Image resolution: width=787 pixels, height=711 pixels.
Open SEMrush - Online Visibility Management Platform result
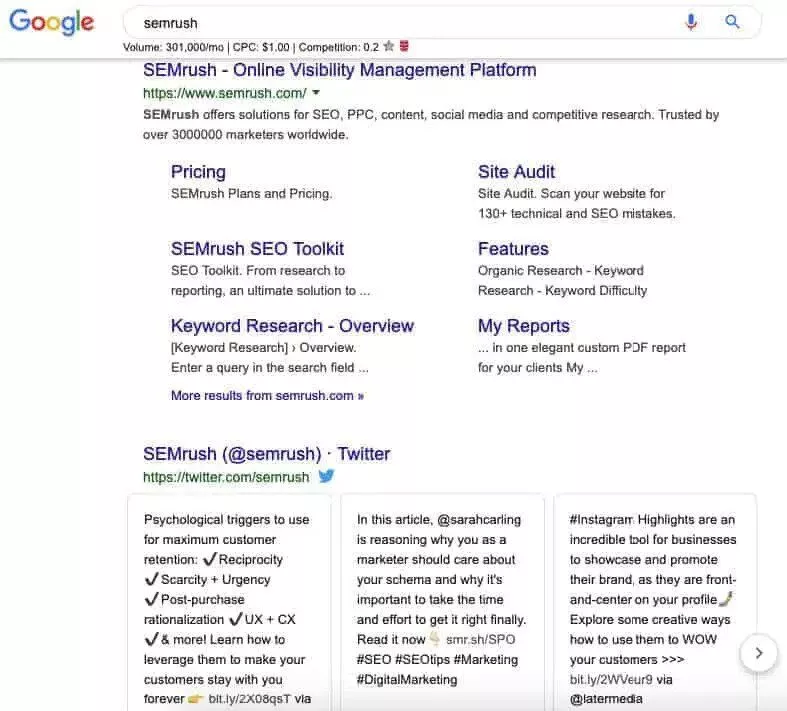click(339, 70)
